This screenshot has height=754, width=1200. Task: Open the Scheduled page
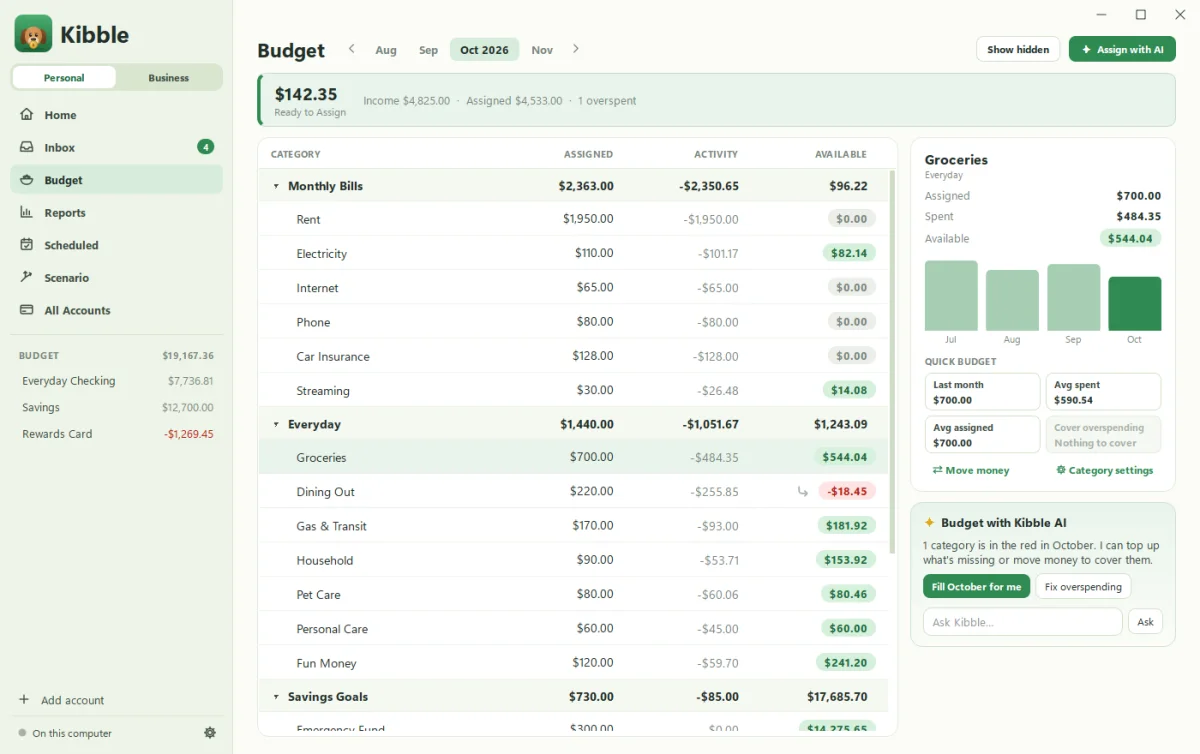coord(117,245)
